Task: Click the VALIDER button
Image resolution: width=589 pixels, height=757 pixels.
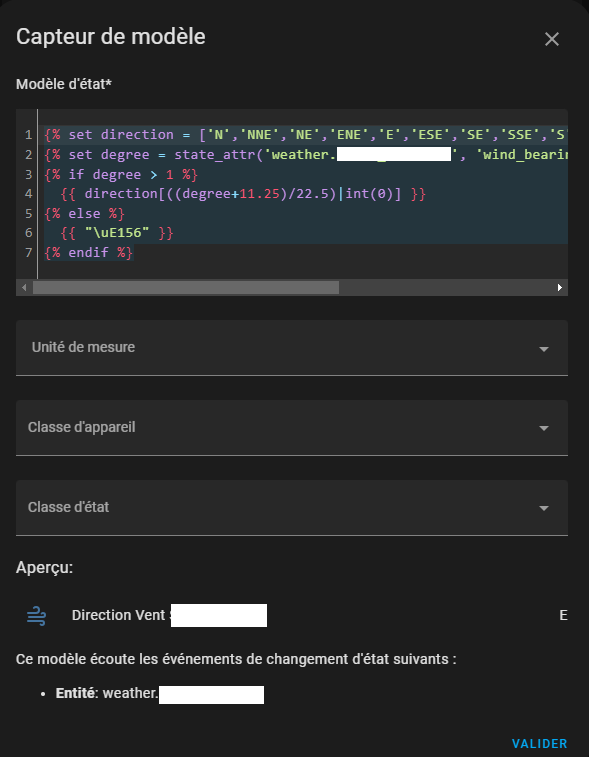Action: click(539, 743)
